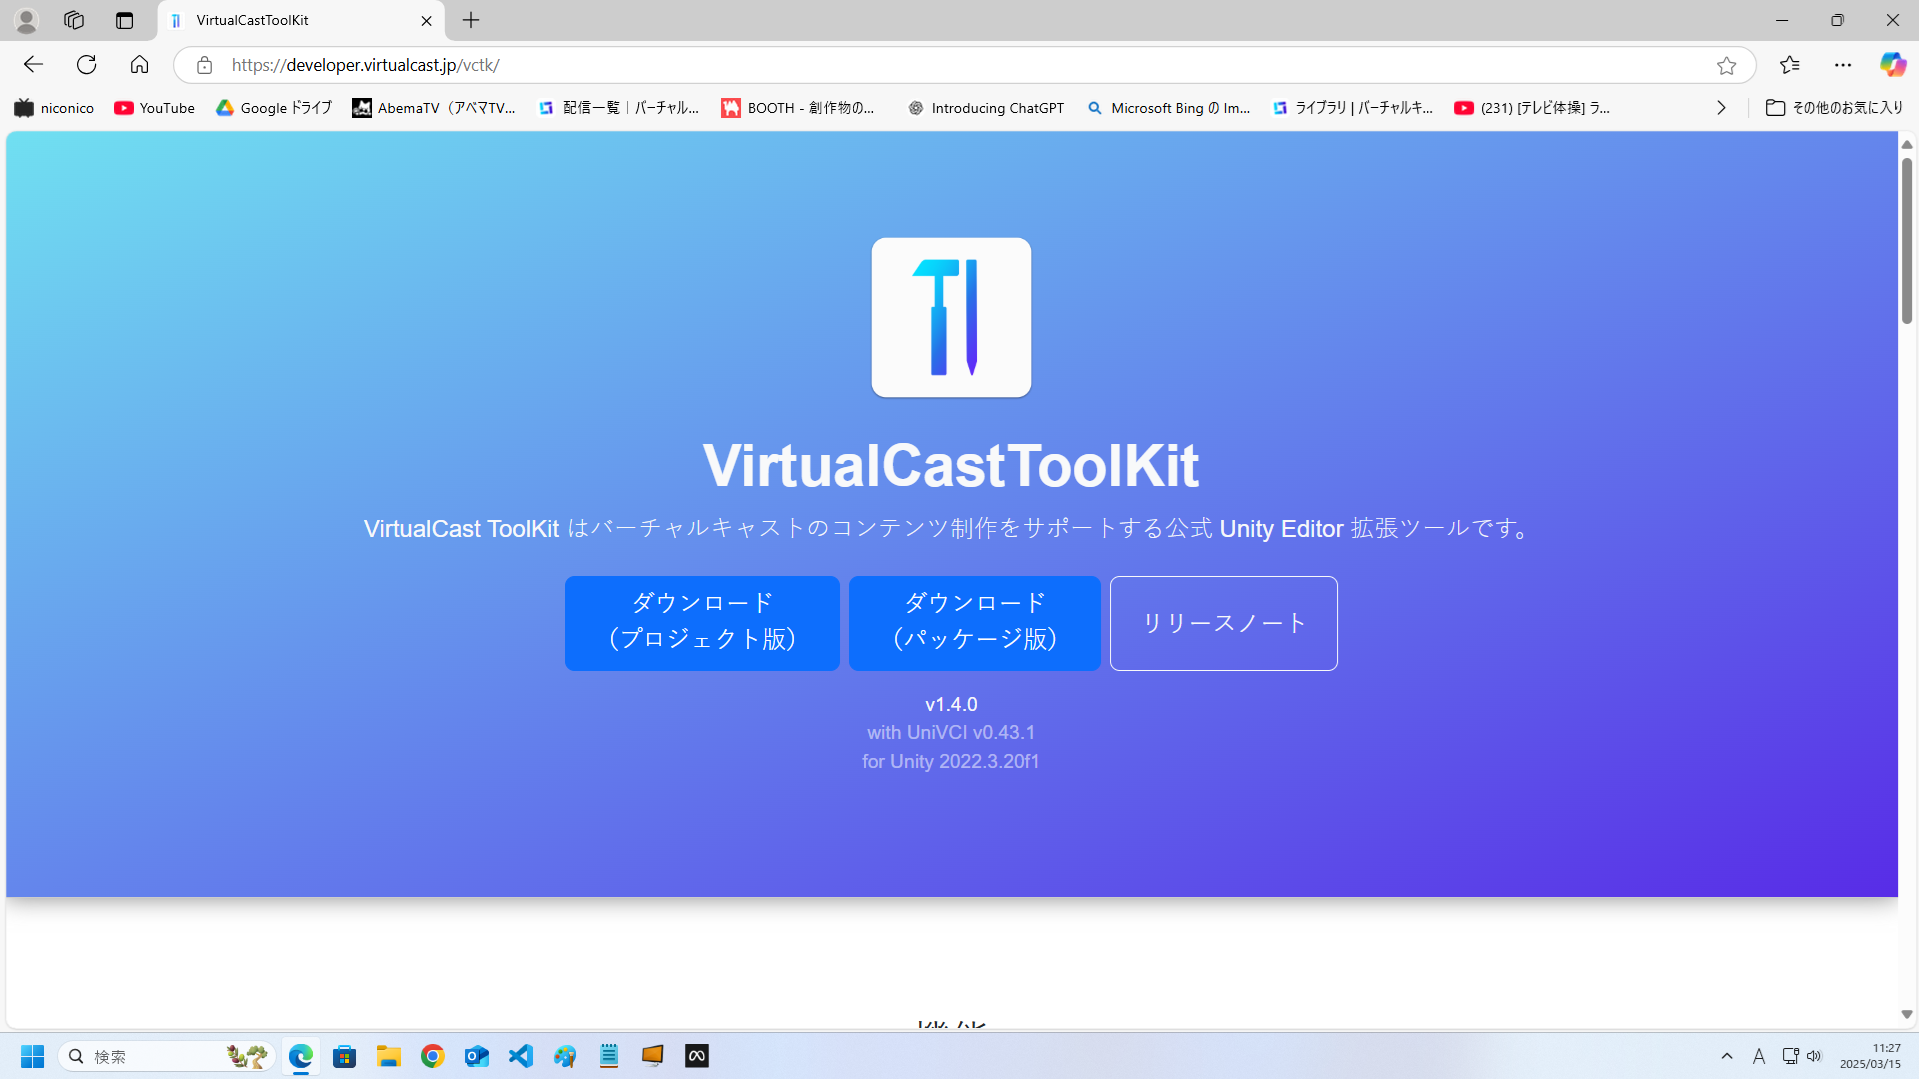The image size is (1919, 1080).
Task: Open Notepad from the taskbar
Action: pos(609,1056)
